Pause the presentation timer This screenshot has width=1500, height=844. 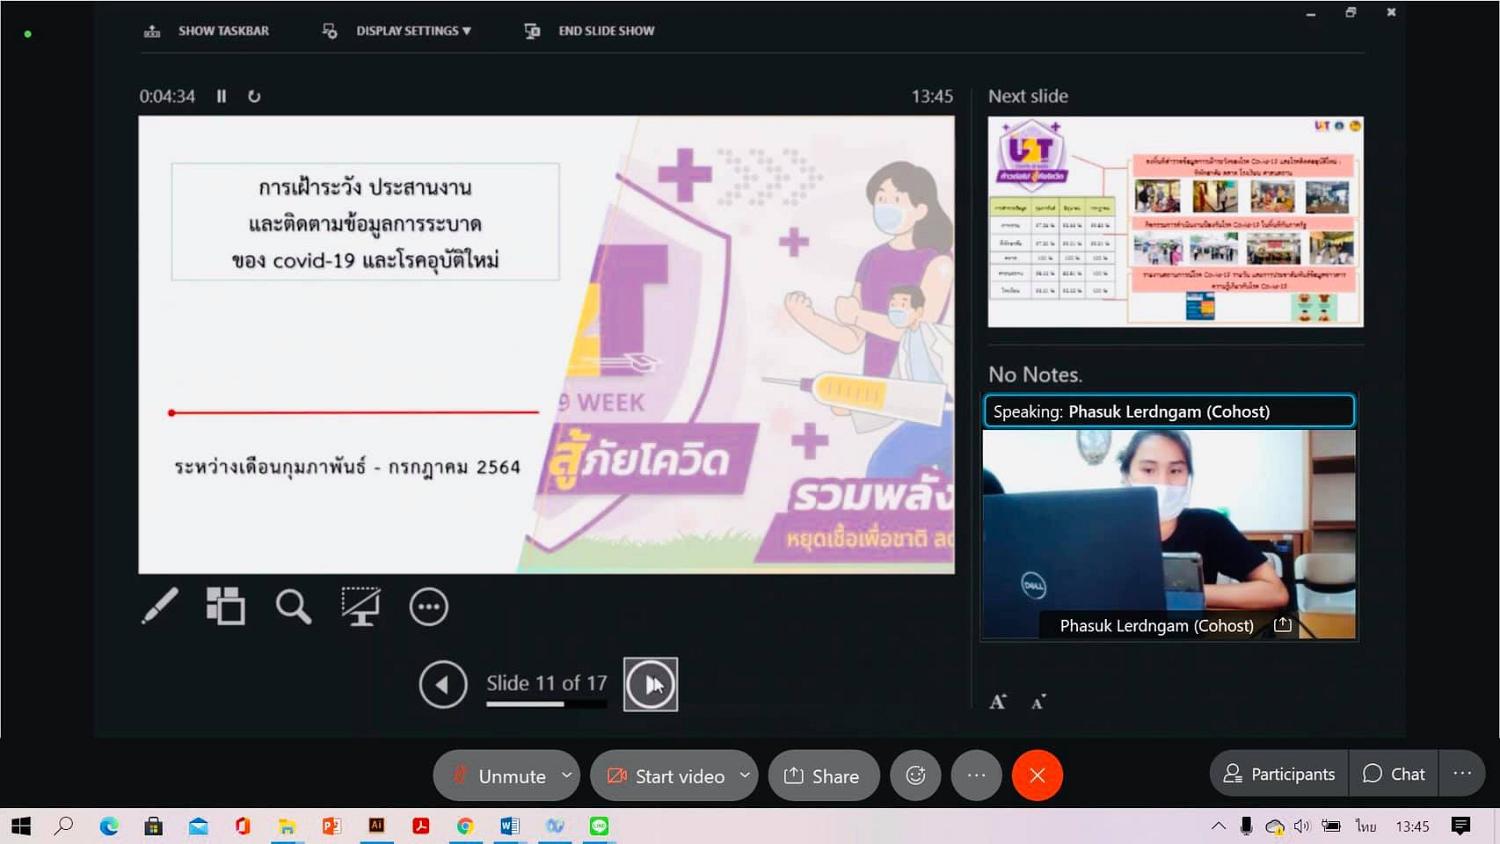(x=221, y=96)
